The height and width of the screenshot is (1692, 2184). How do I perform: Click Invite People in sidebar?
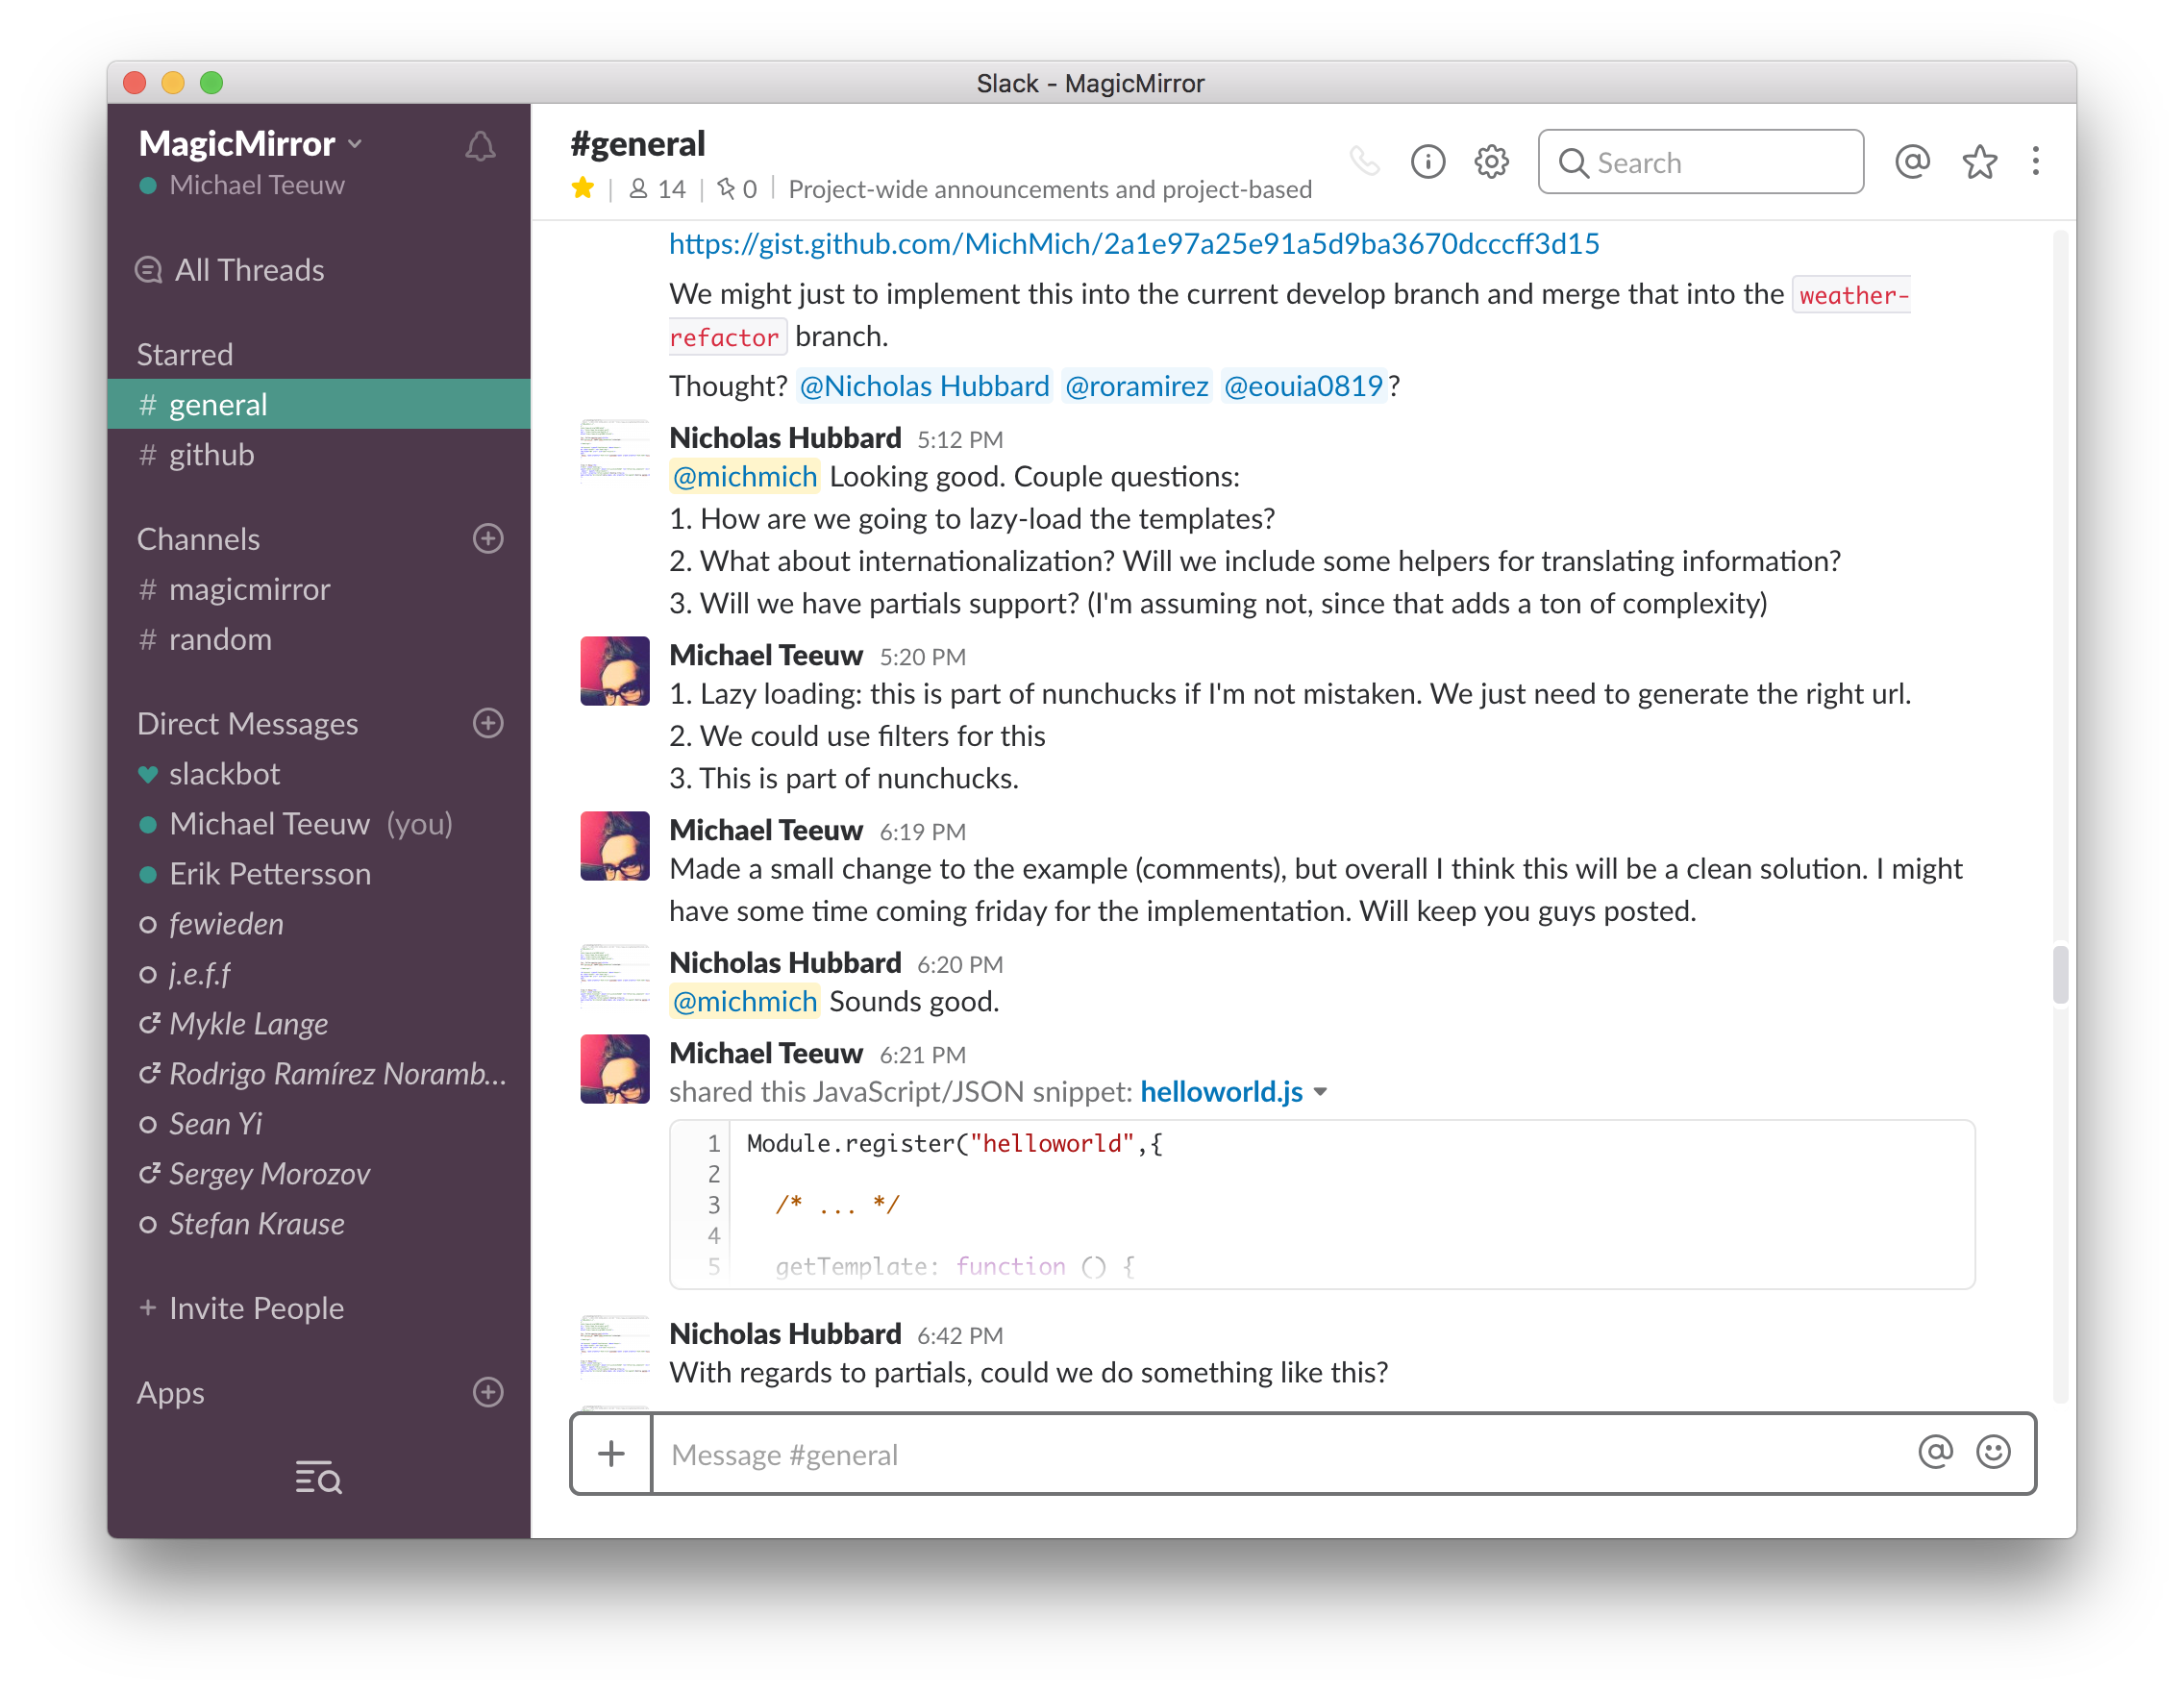255,1308
